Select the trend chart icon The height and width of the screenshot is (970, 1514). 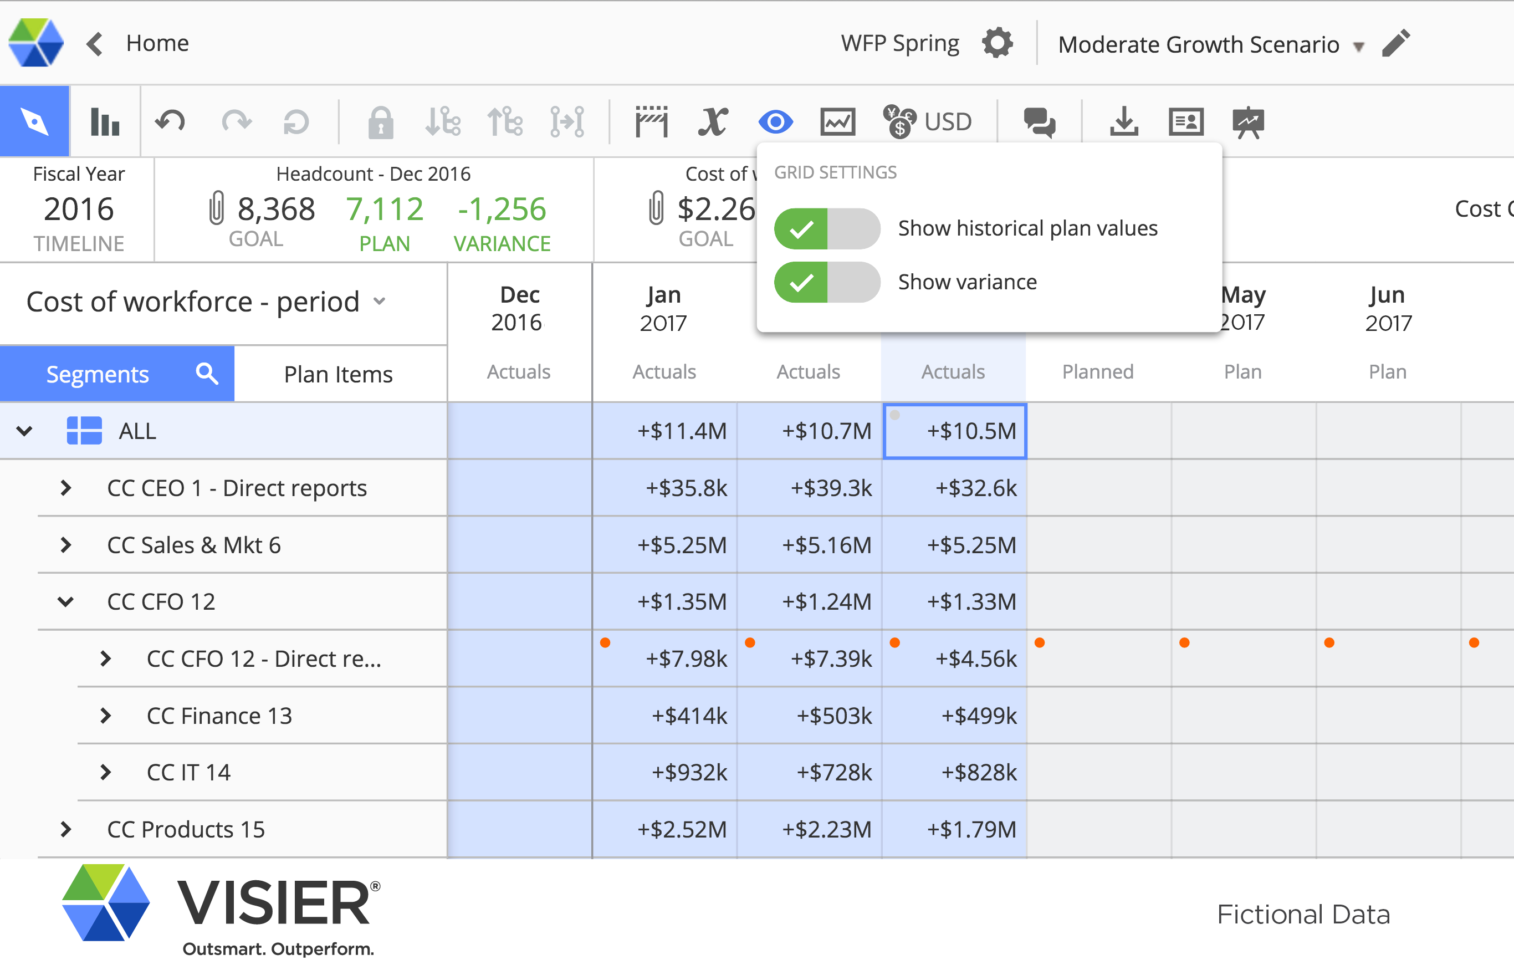pyautogui.click(x=837, y=121)
